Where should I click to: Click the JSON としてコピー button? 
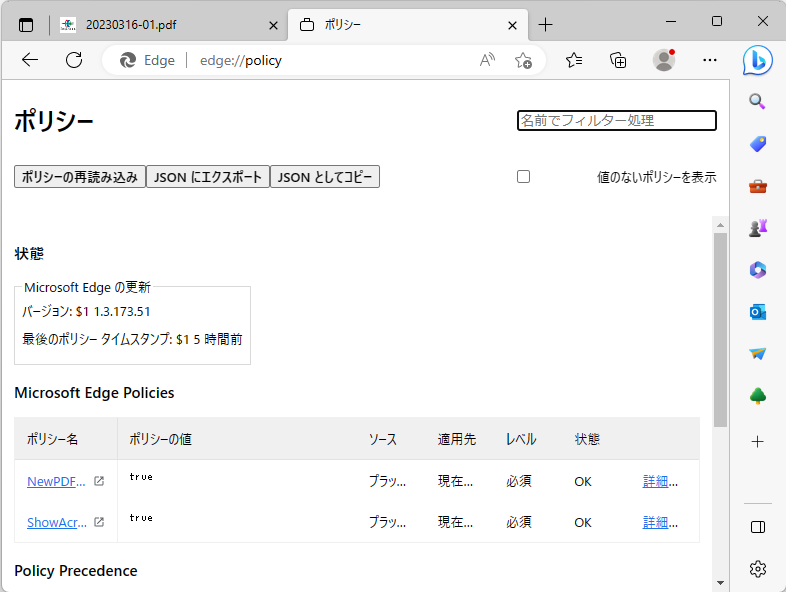pos(325,177)
